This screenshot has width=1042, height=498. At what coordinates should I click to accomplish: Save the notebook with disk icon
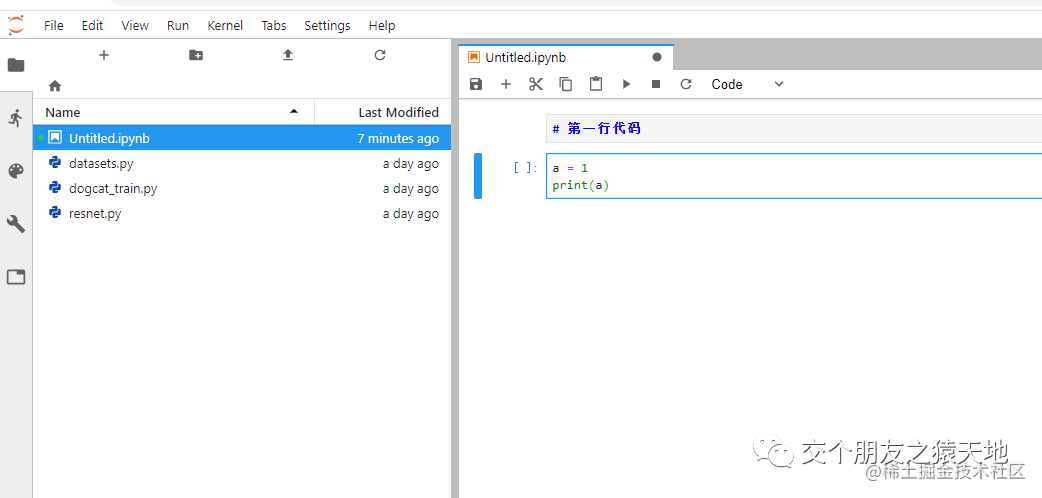[x=475, y=84]
